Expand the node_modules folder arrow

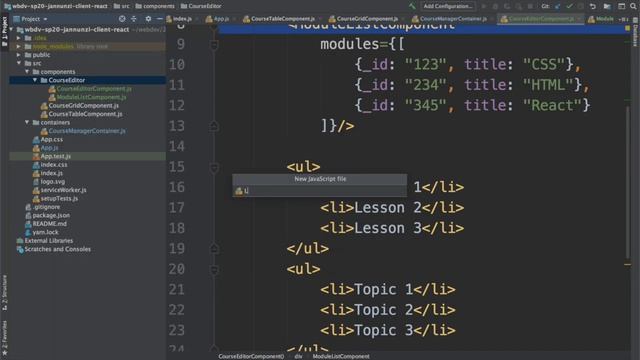[x=19, y=47]
